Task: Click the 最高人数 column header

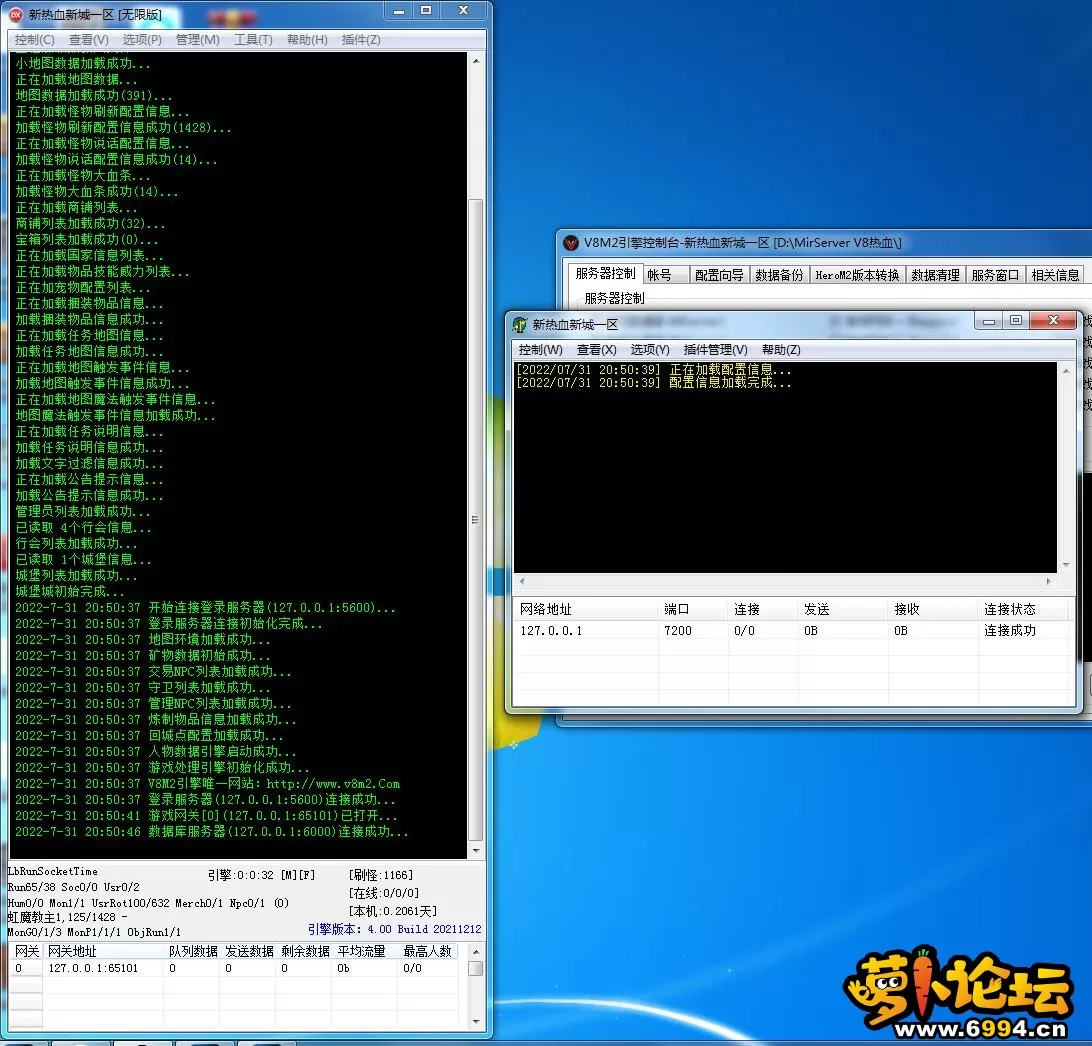Action: pyautogui.click(x=427, y=951)
